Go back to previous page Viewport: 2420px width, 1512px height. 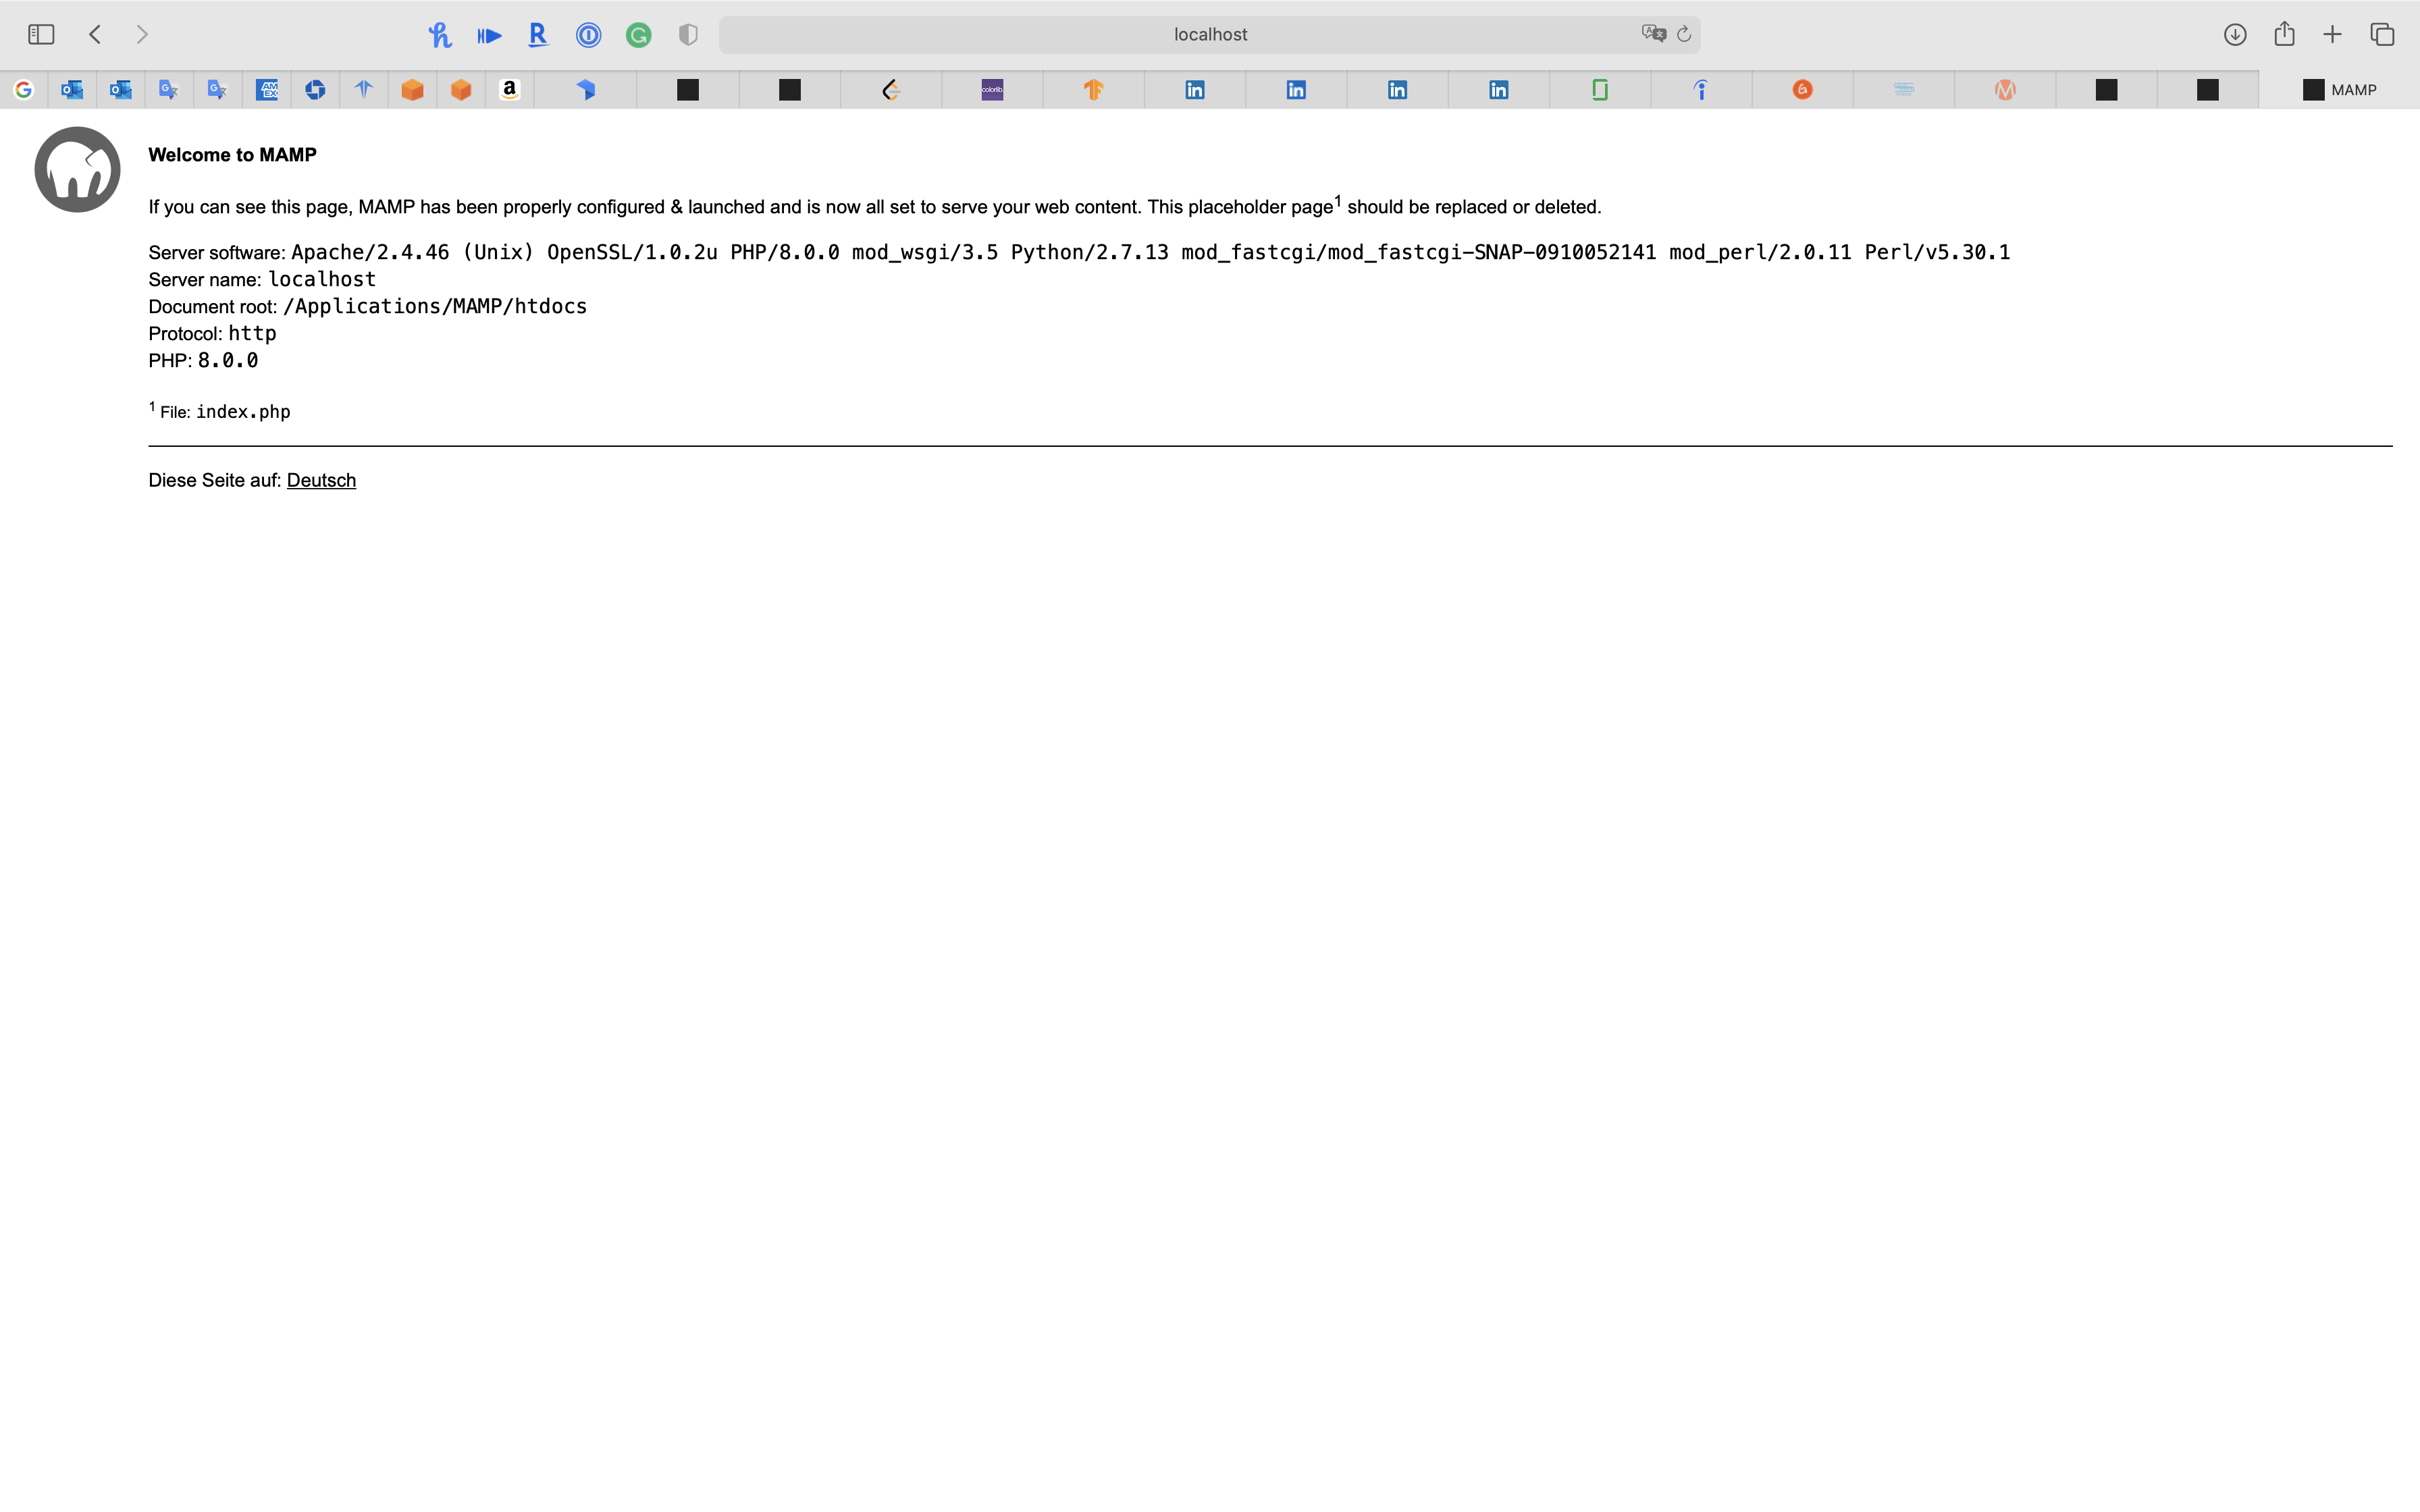(95, 35)
